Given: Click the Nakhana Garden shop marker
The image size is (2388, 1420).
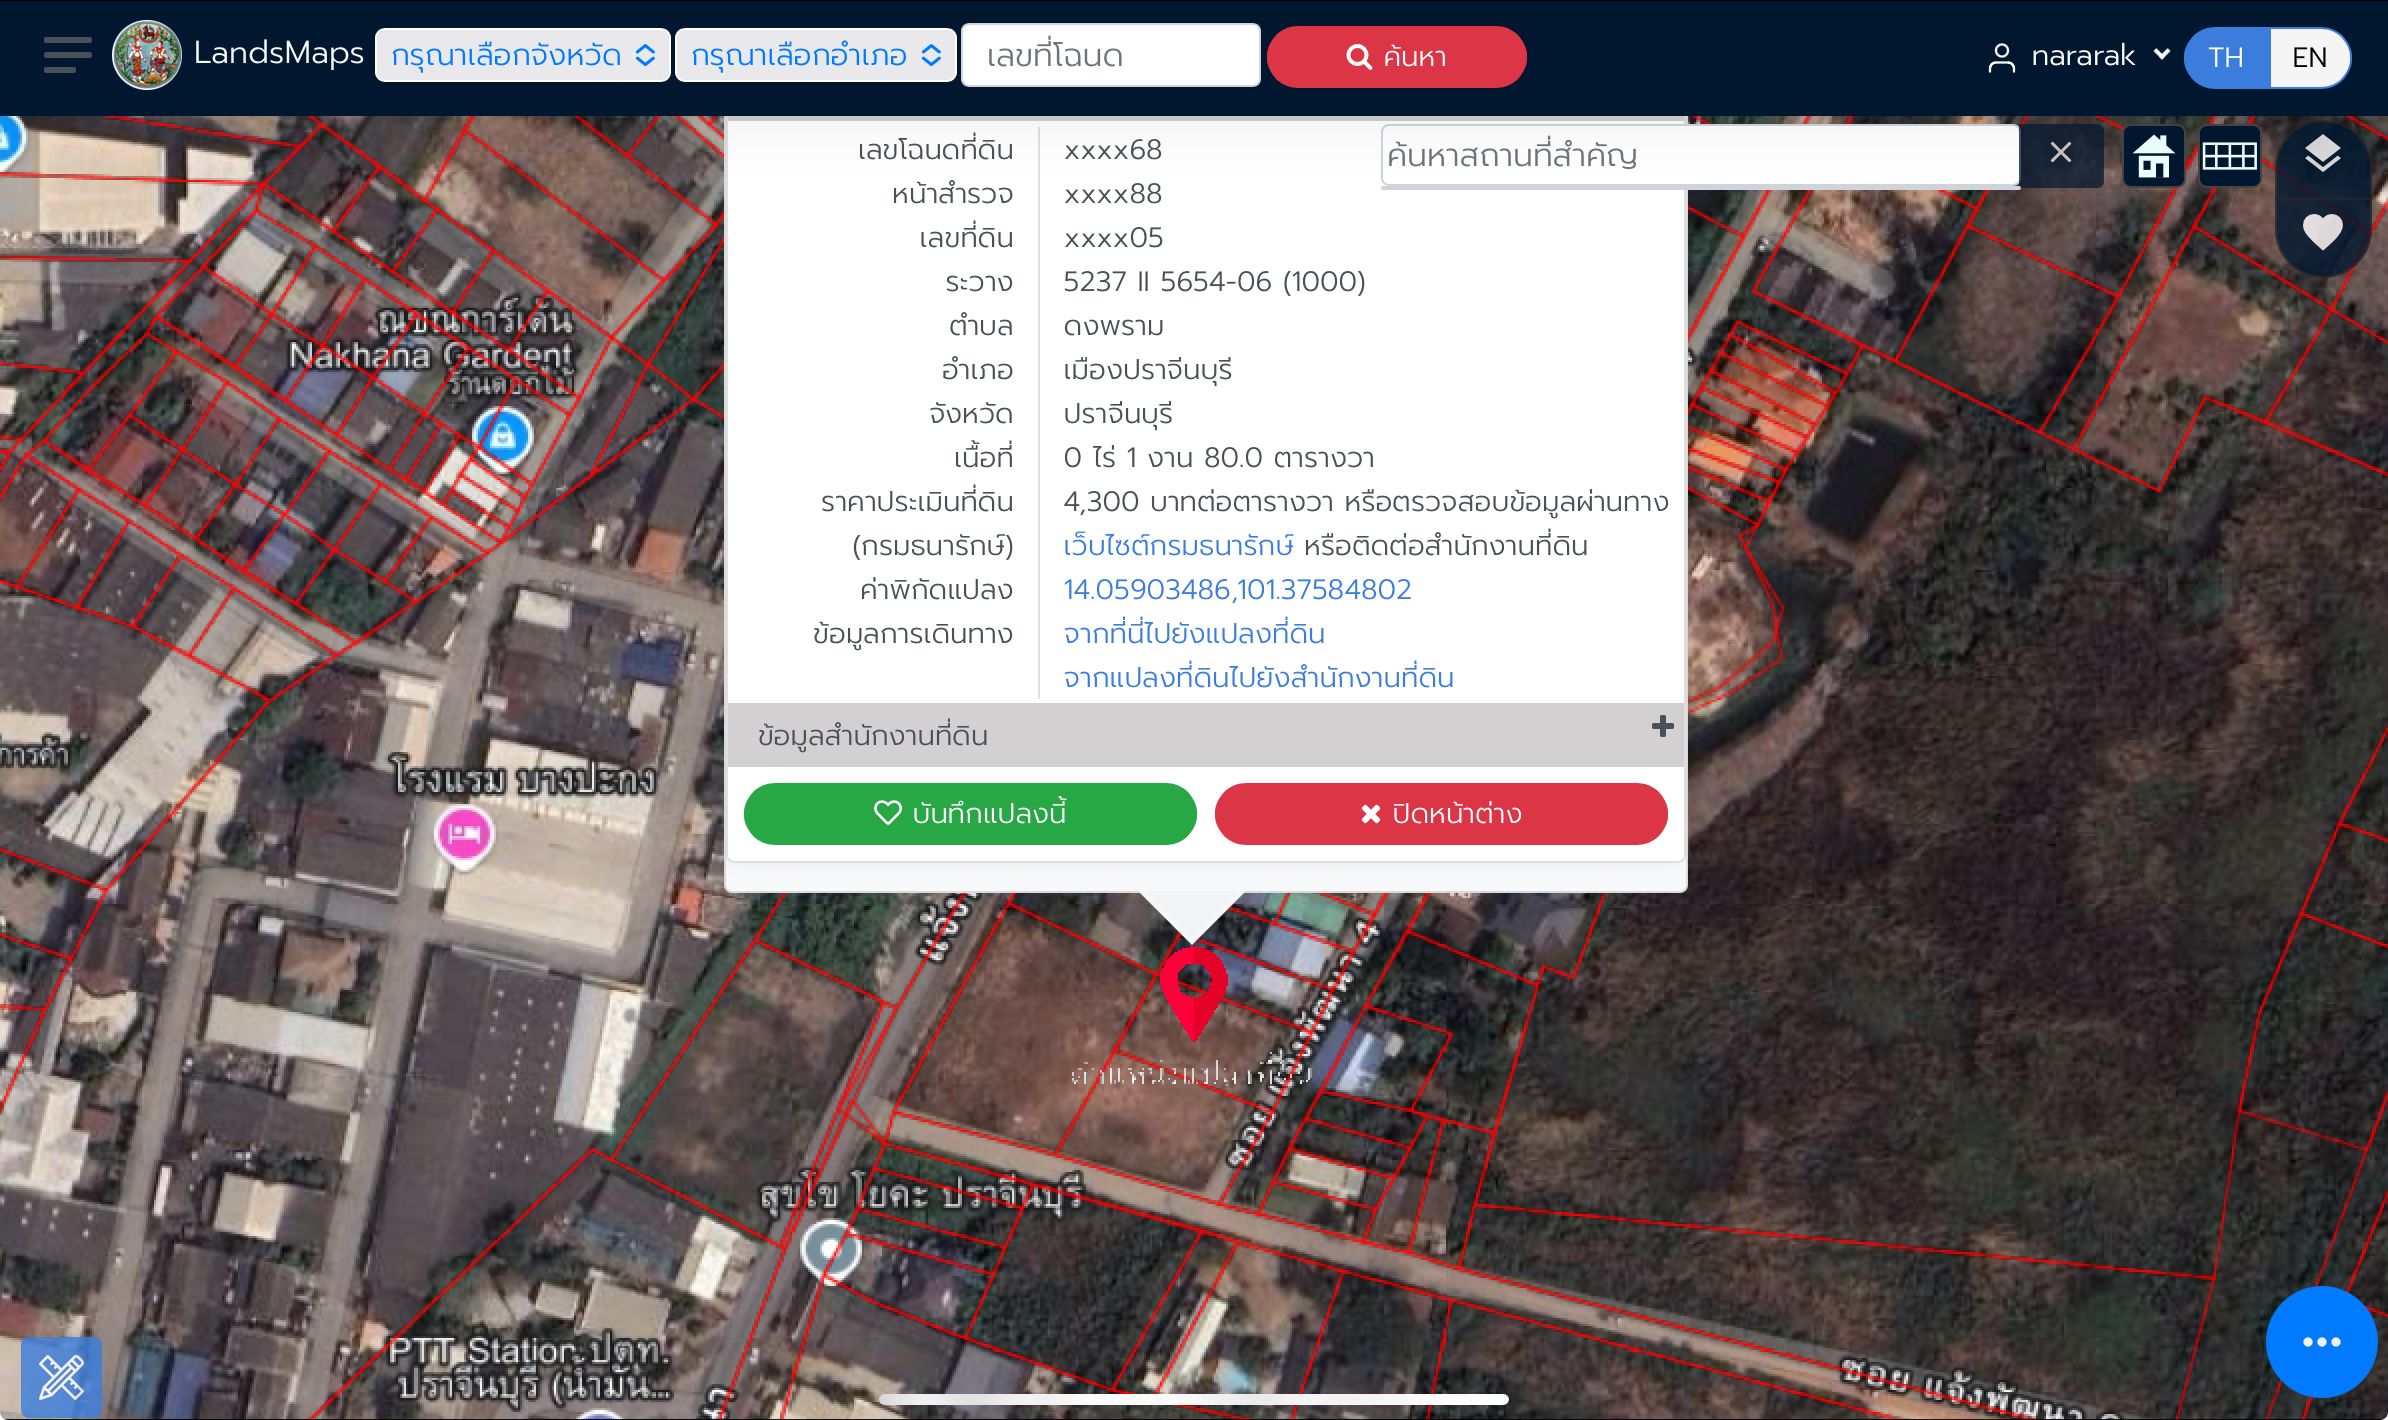Looking at the screenshot, I should [502, 437].
